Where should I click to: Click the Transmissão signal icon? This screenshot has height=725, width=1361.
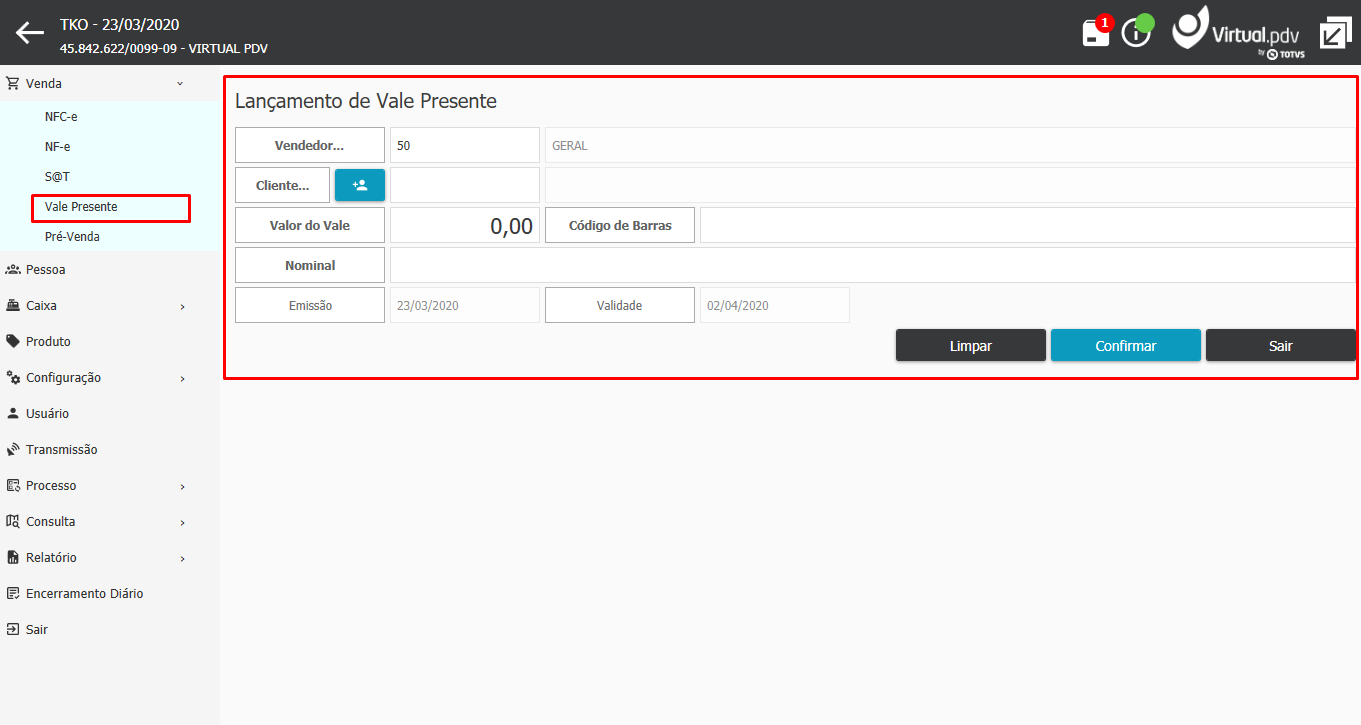pyautogui.click(x=13, y=450)
